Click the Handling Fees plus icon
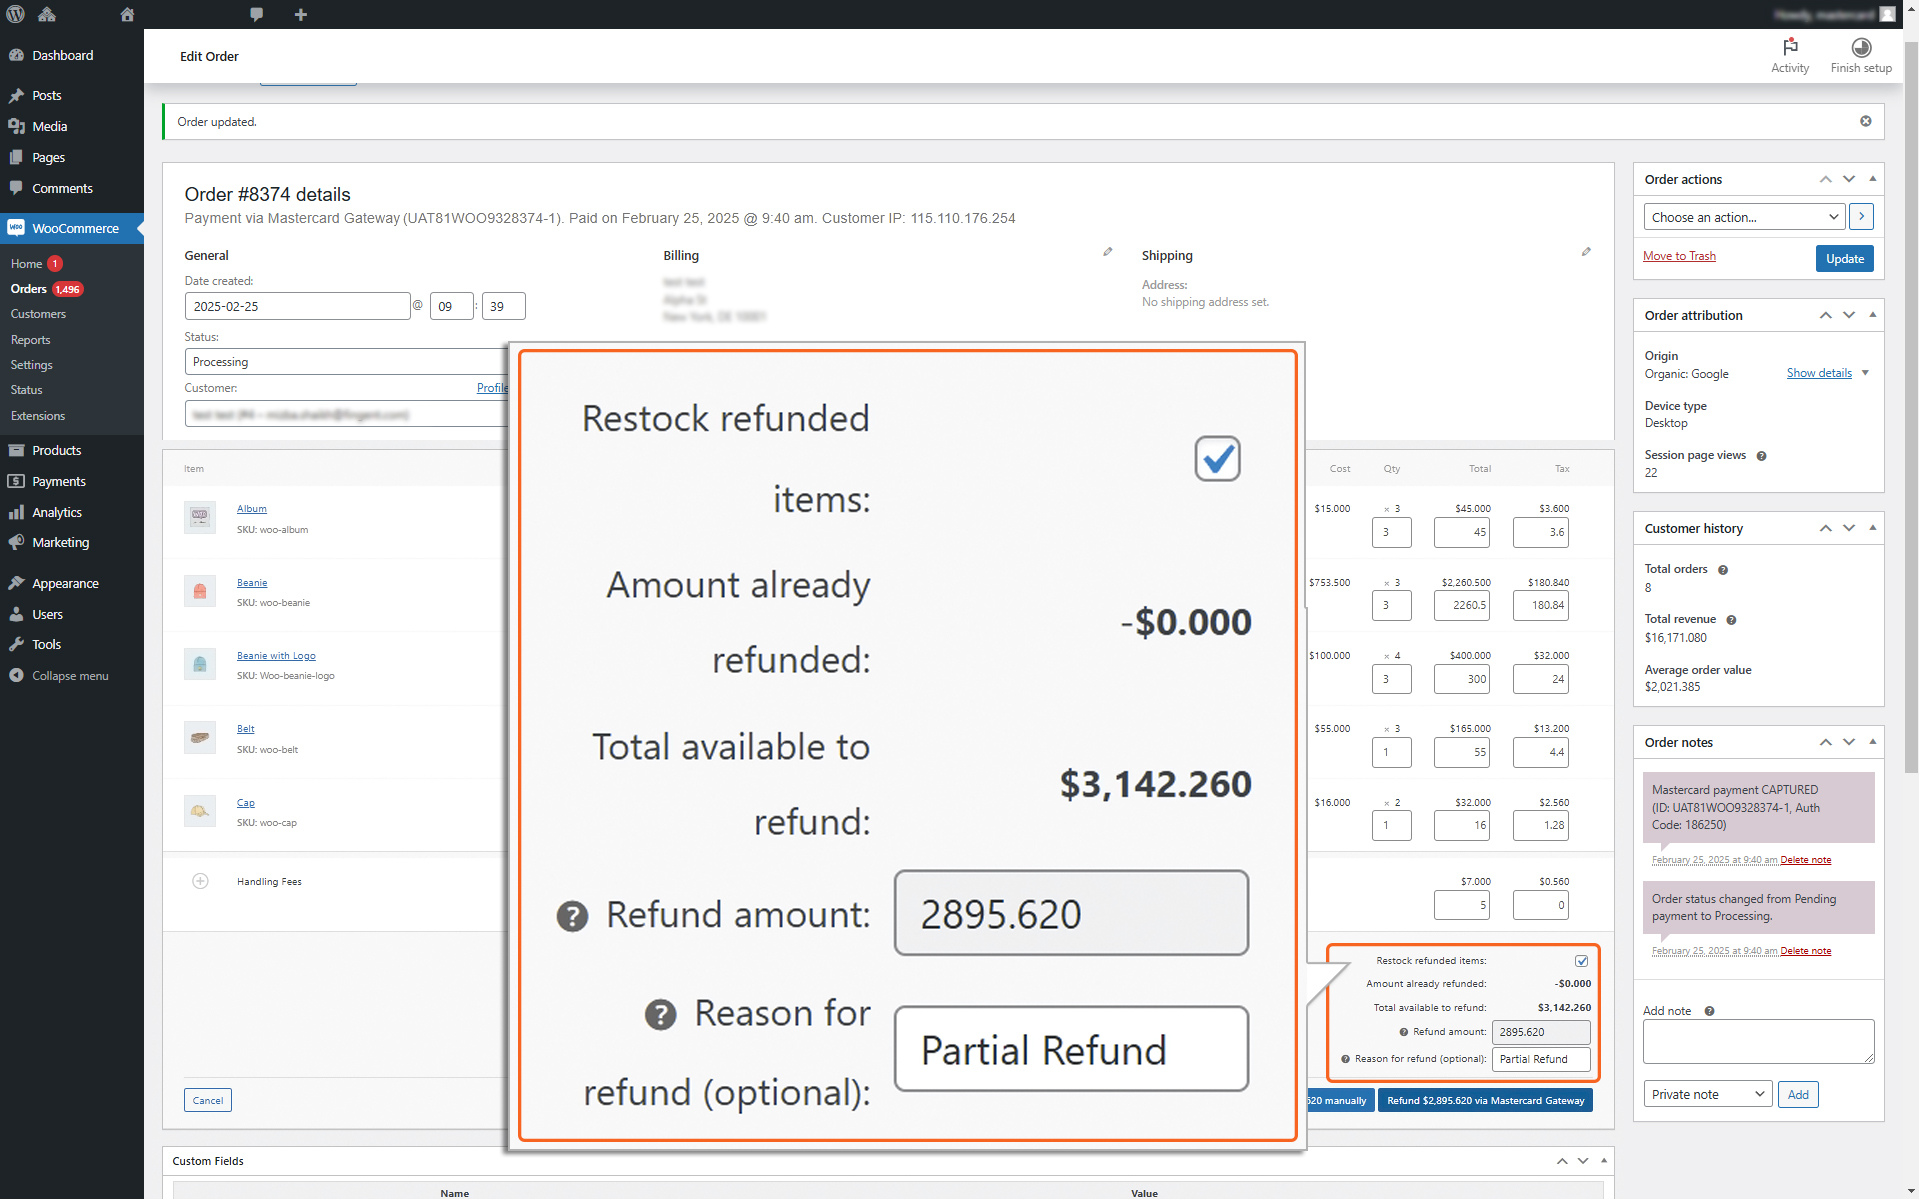This screenshot has height=1199, width=1919. [x=200, y=881]
